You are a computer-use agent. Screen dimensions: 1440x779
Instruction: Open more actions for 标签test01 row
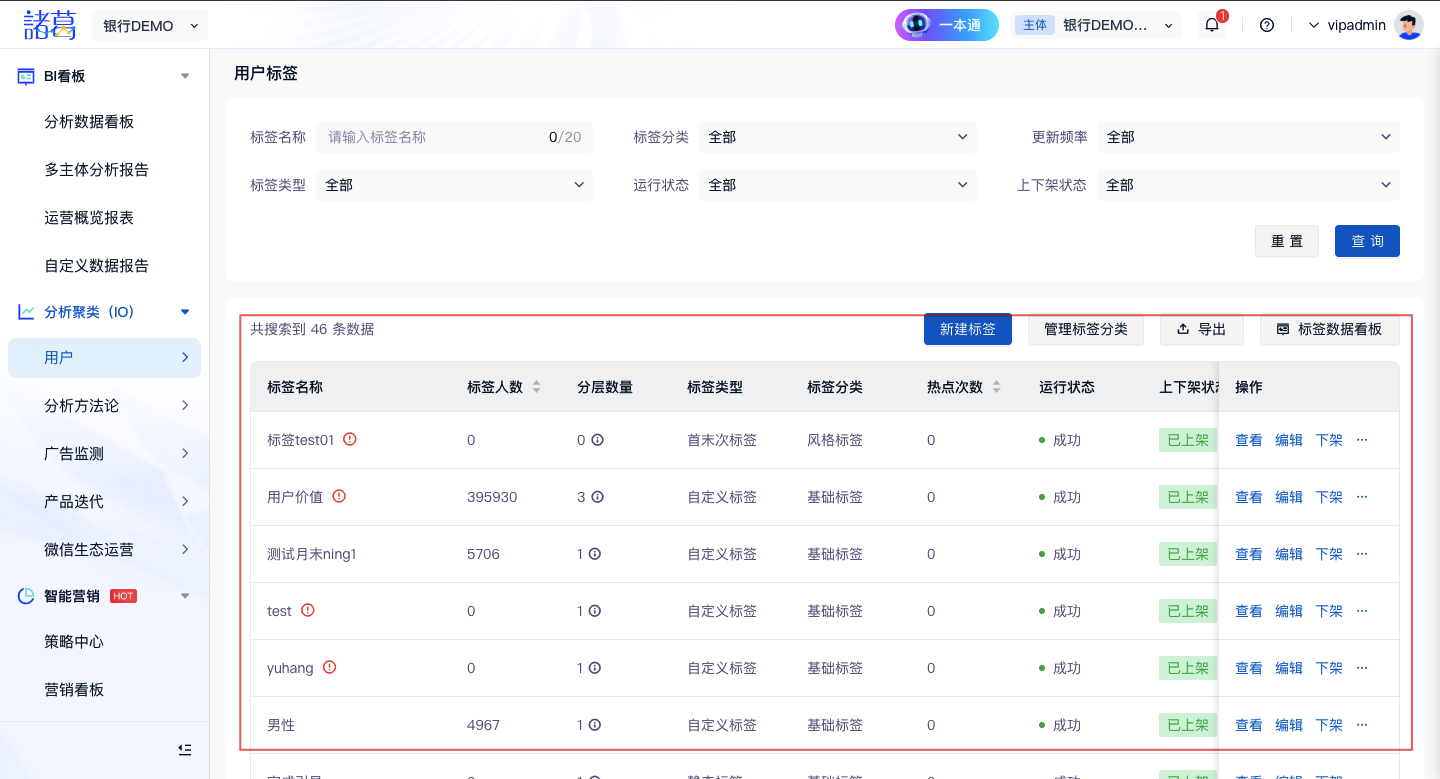tap(1361, 440)
